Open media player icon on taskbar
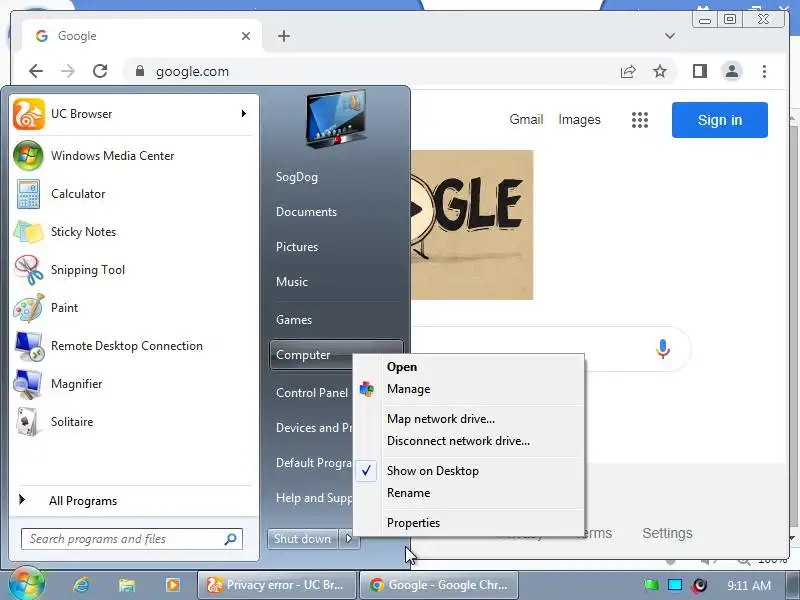The height and width of the screenshot is (600, 800). pos(172,585)
